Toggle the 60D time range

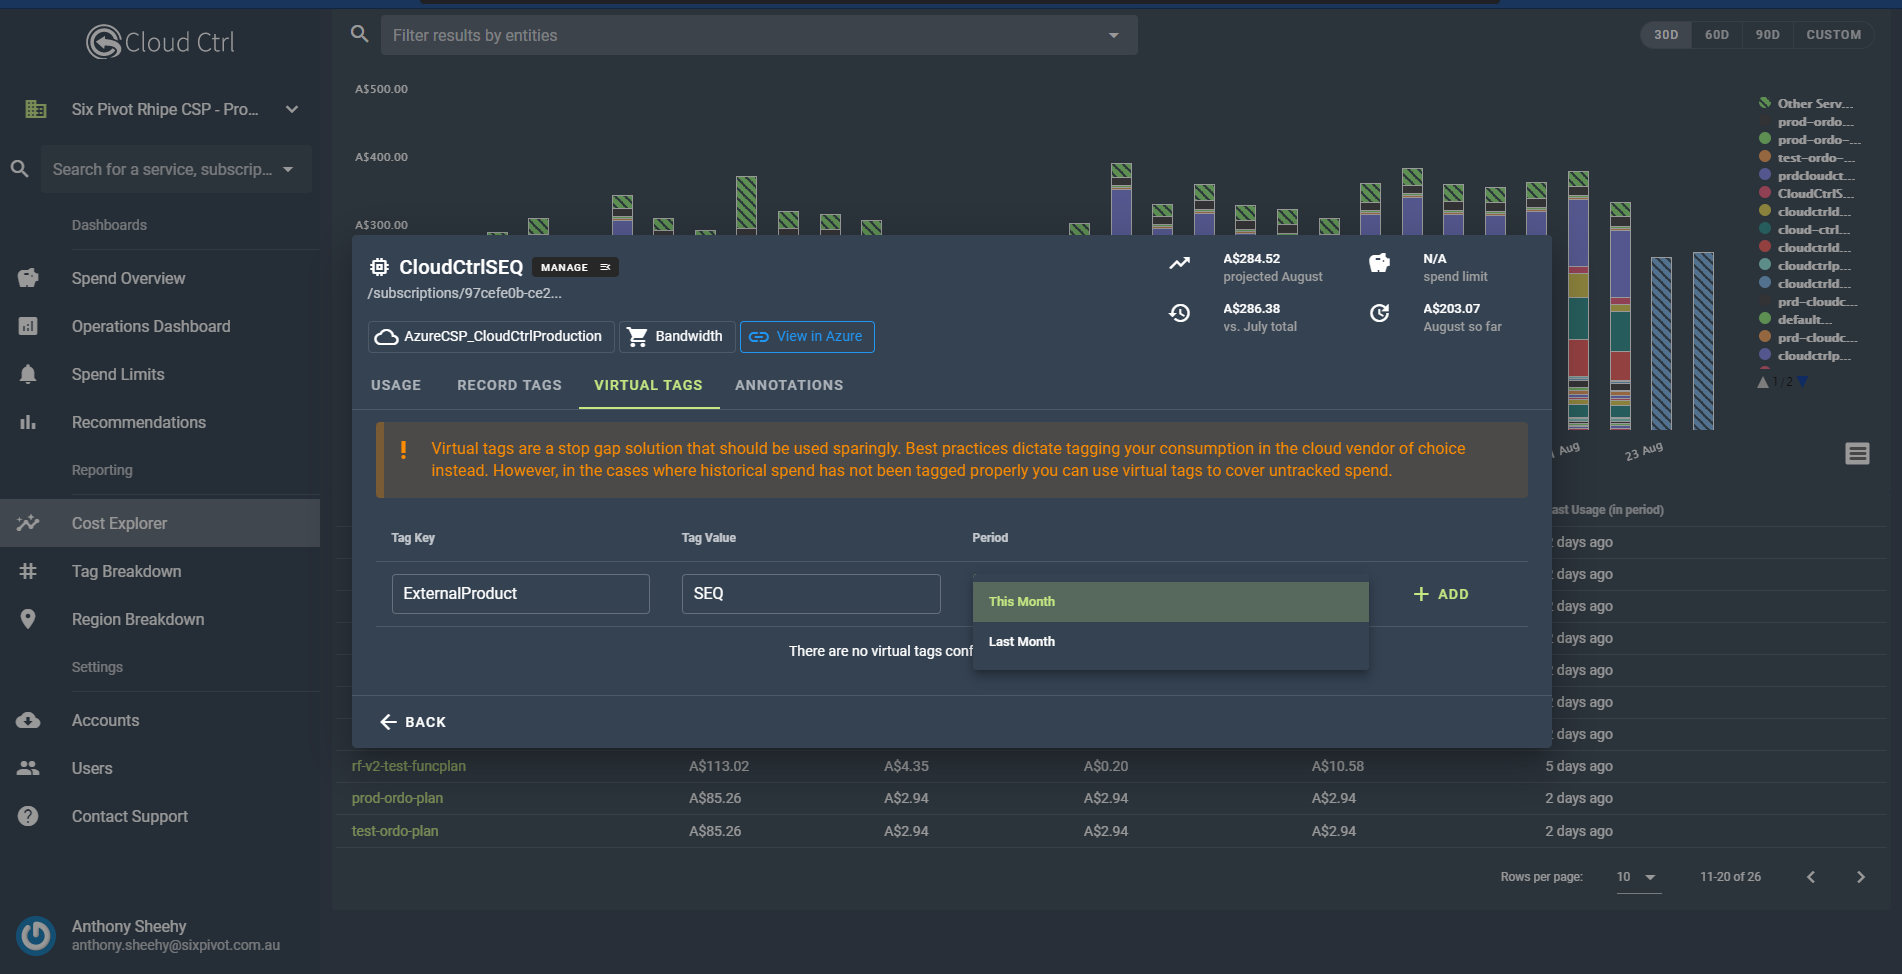pyautogui.click(x=1716, y=35)
